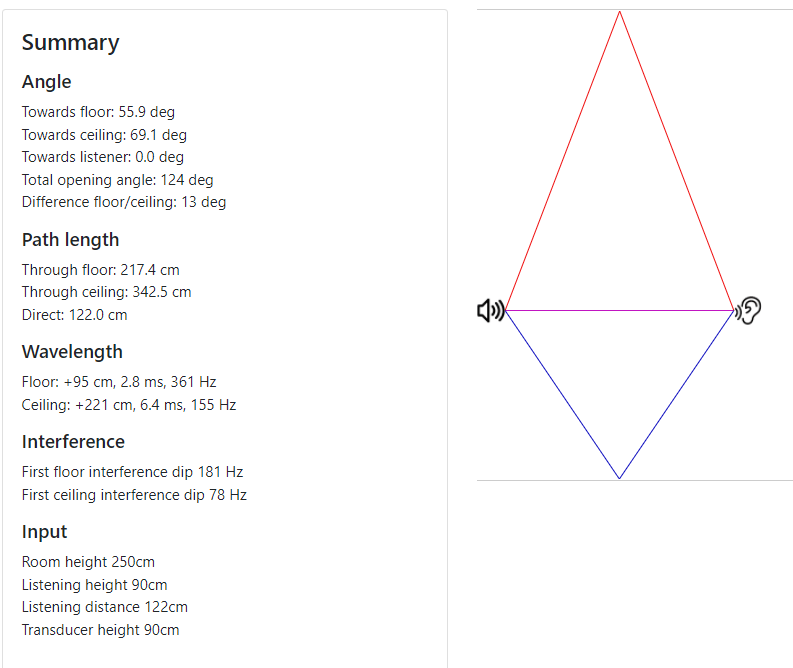The height and width of the screenshot is (668, 793).
Task: Select the Summary heading
Action: 70,42
